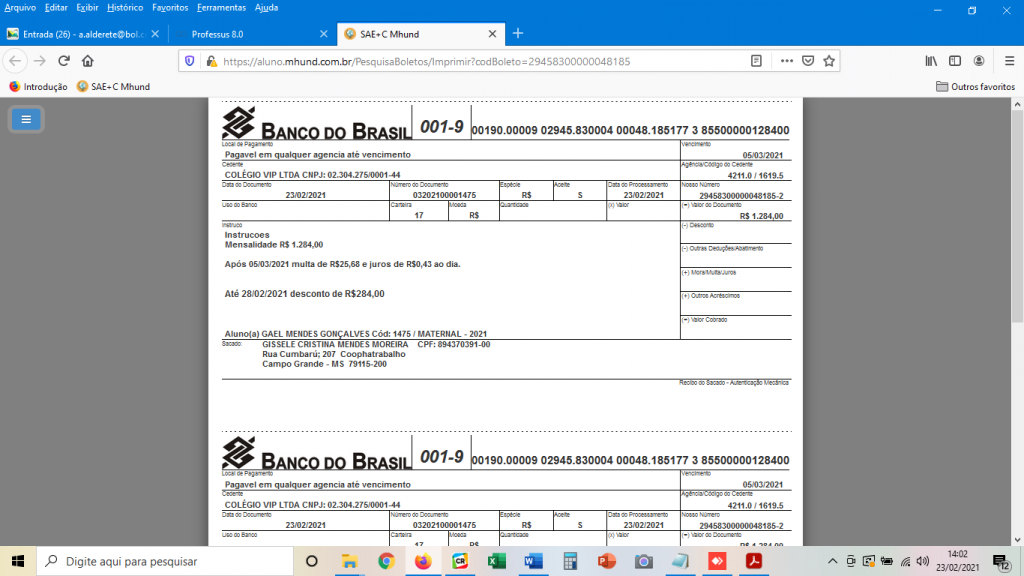This screenshot has height=576, width=1024.
Task: Open the Arquivo menu
Action: click(20, 8)
